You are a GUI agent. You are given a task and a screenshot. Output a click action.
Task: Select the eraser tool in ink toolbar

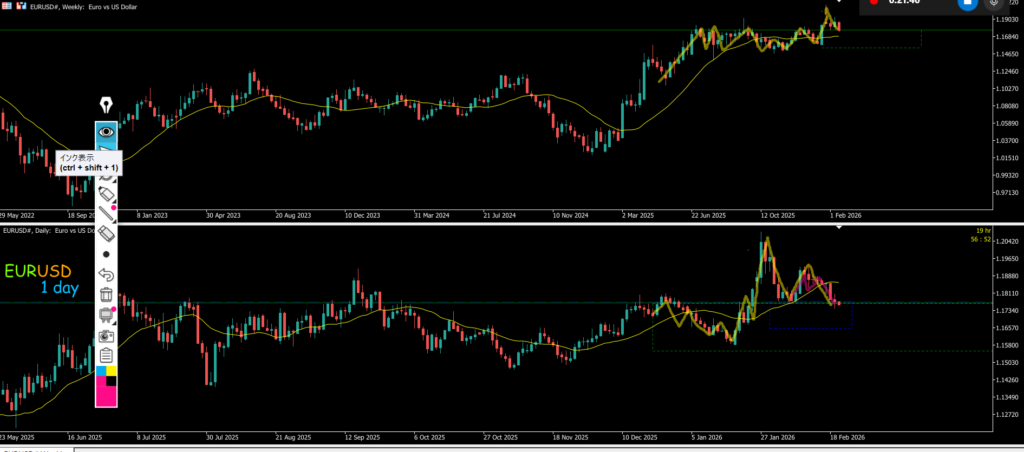[106, 233]
